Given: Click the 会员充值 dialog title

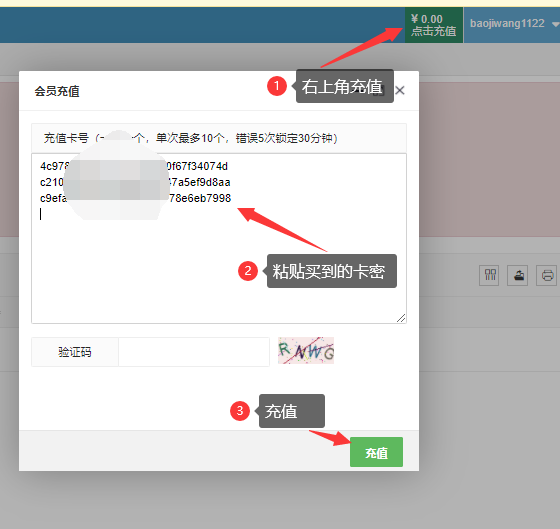Looking at the screenshot, I should pos(57,91).
